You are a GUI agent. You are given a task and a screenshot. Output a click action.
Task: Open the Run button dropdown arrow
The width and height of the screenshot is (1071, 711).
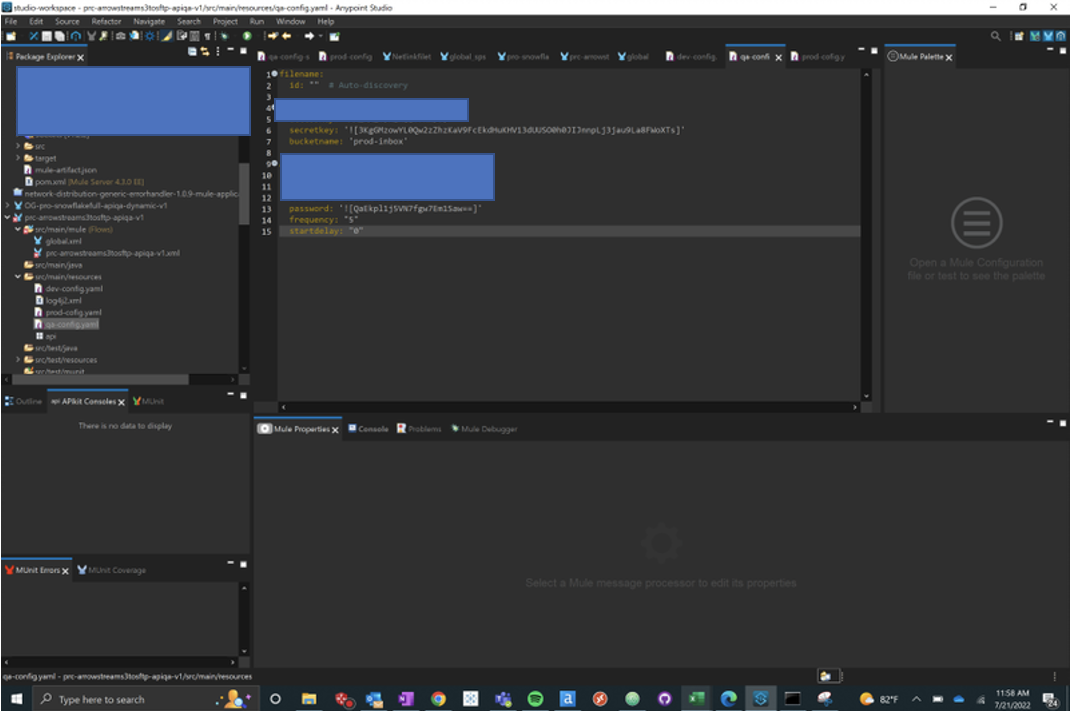258,36
